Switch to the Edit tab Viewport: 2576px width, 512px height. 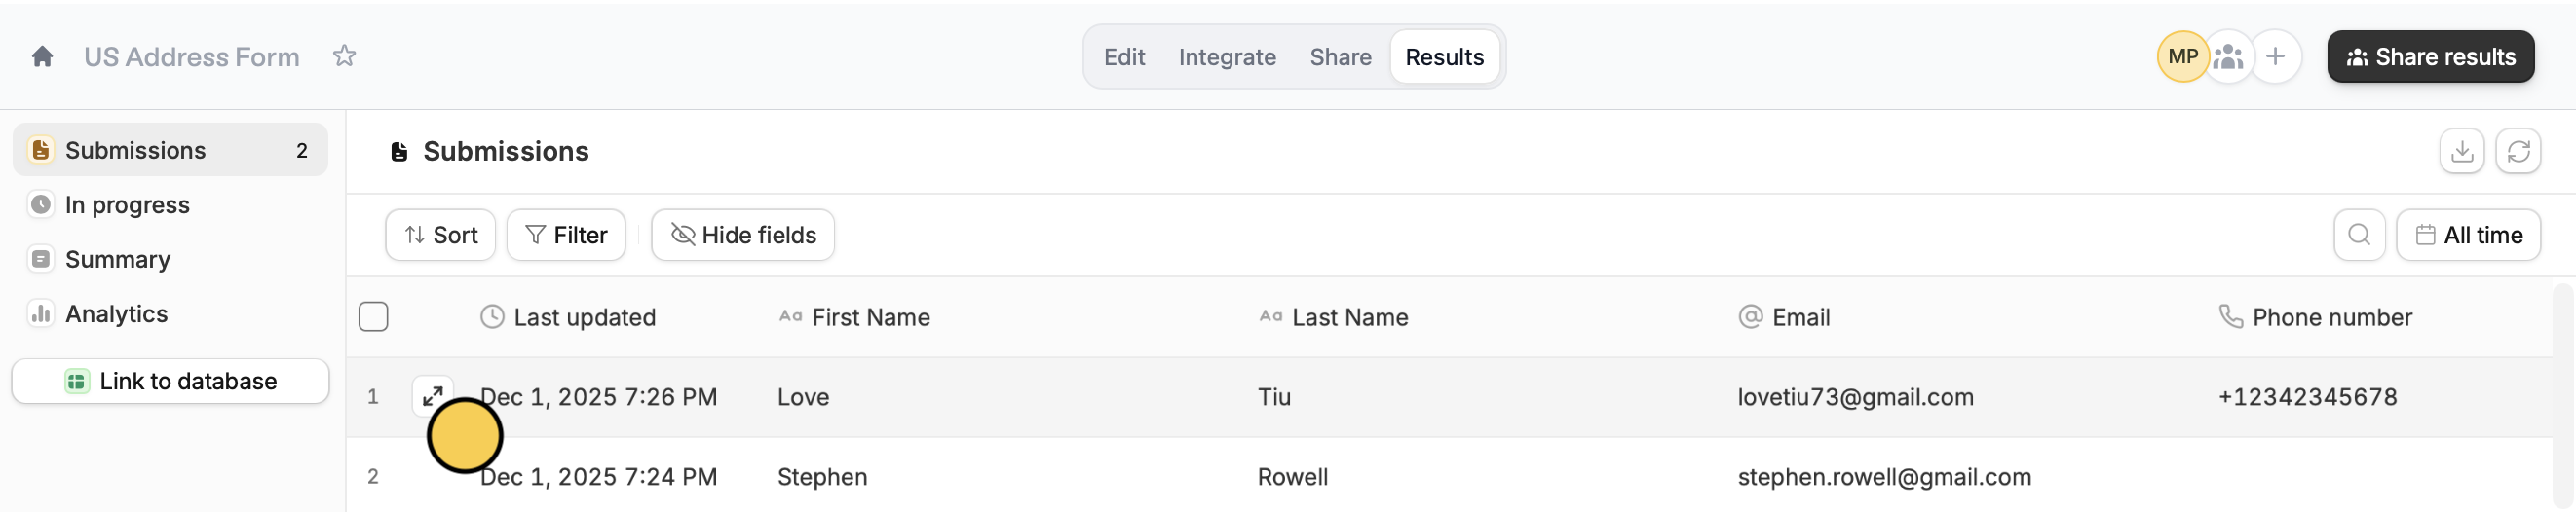pyautogui.click(x=1124, y=57)
